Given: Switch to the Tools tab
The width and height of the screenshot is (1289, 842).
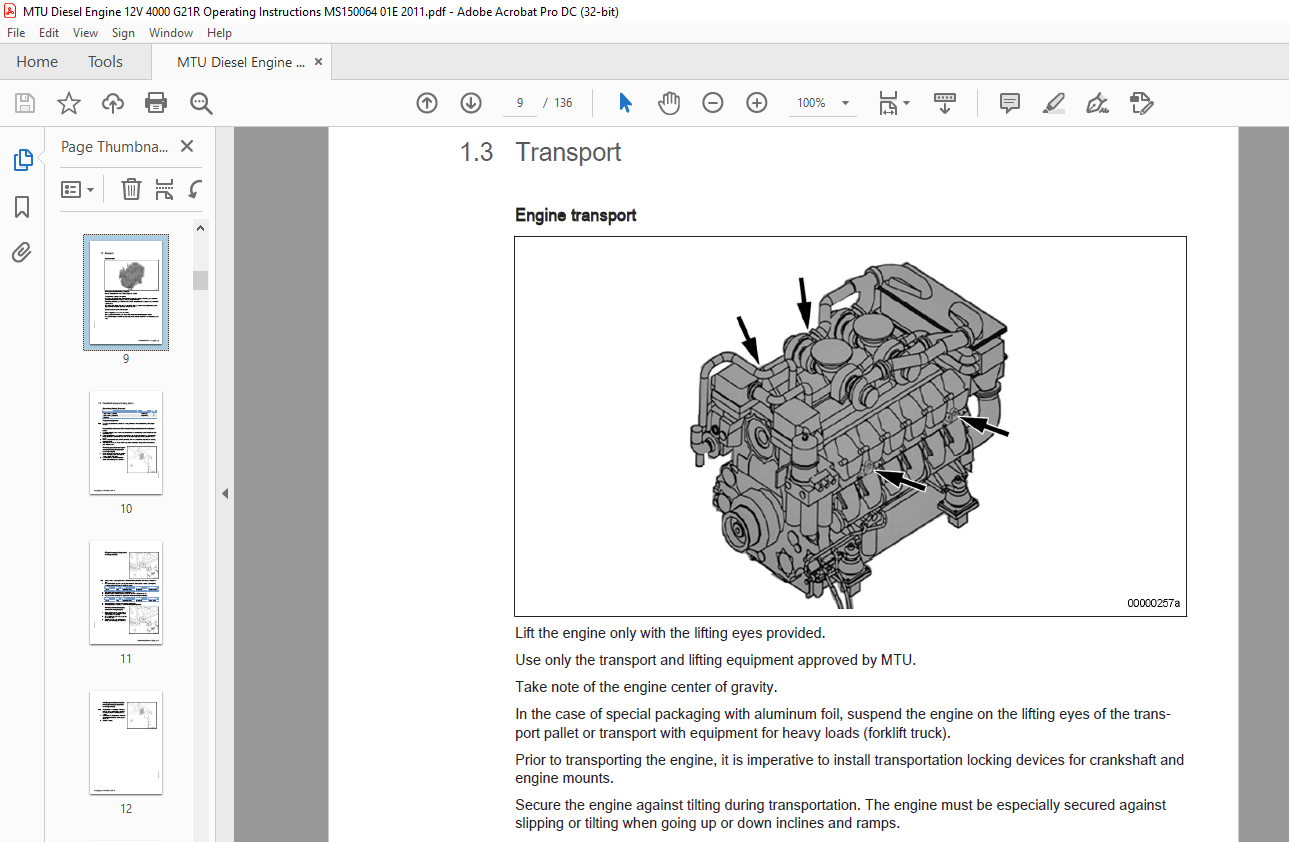Looking at the screenshot, I should 105,62.
